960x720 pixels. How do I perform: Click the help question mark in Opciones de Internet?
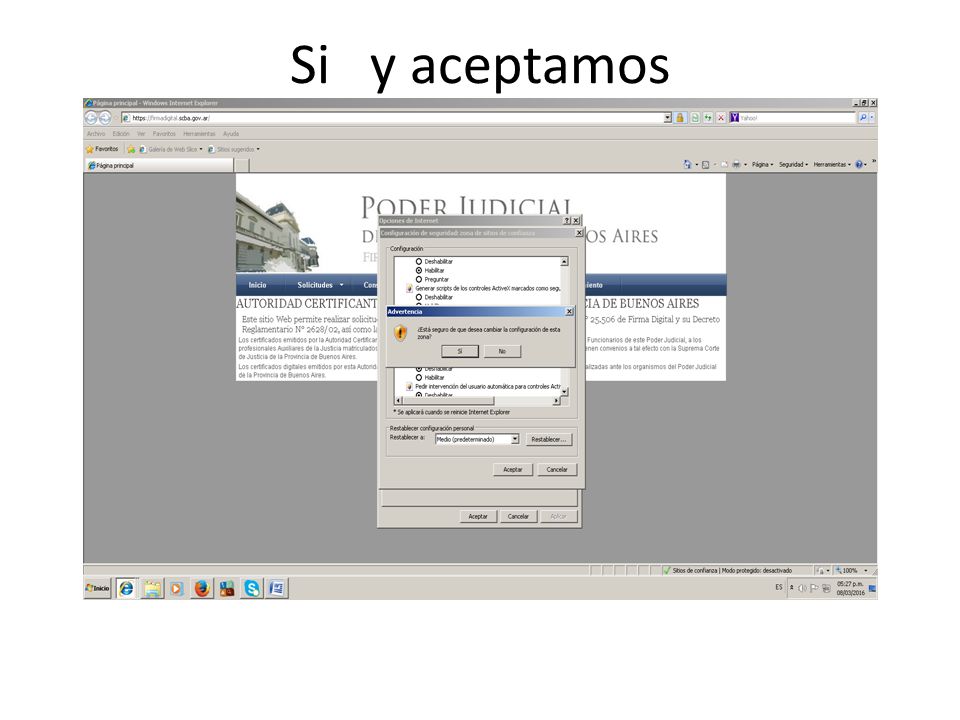[567, 220]
